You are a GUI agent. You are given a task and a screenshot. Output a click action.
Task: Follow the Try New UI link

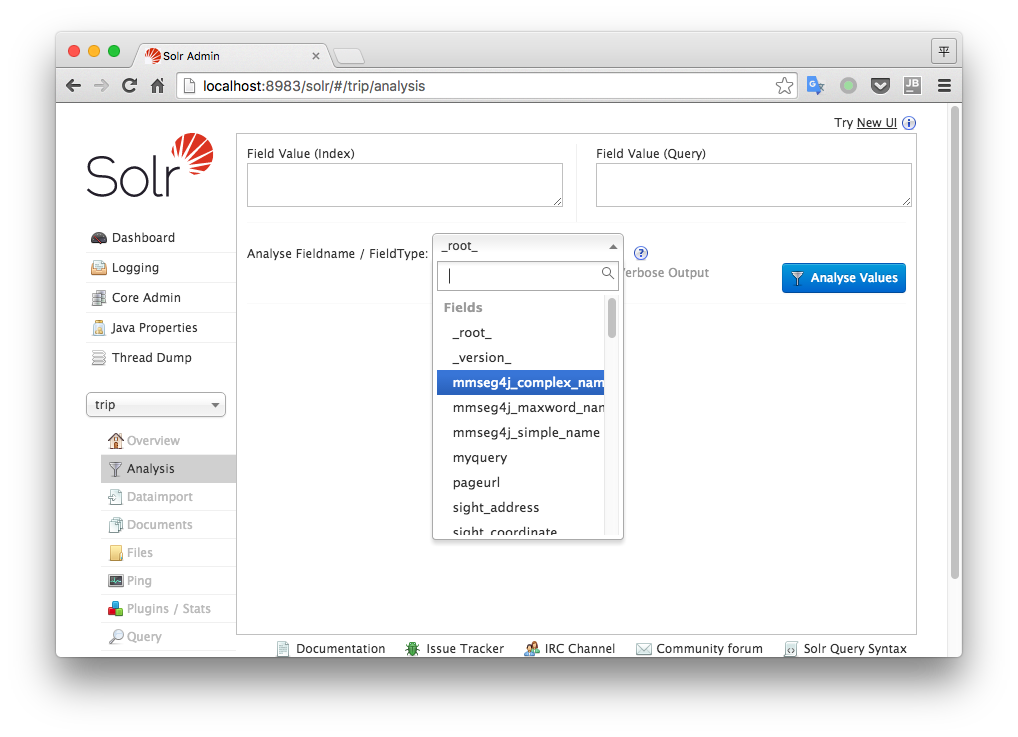[x=876, y=123]
